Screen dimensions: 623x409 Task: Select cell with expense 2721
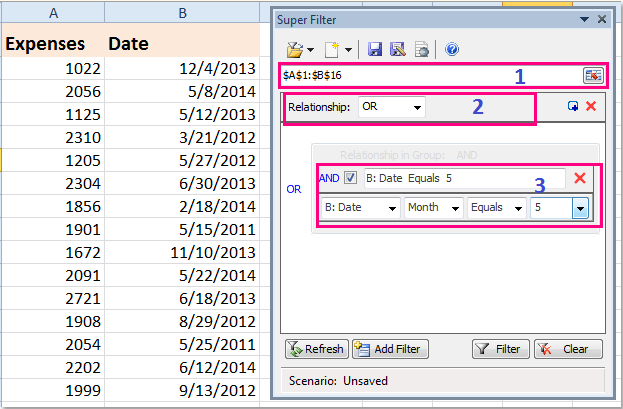pos(53,299)
